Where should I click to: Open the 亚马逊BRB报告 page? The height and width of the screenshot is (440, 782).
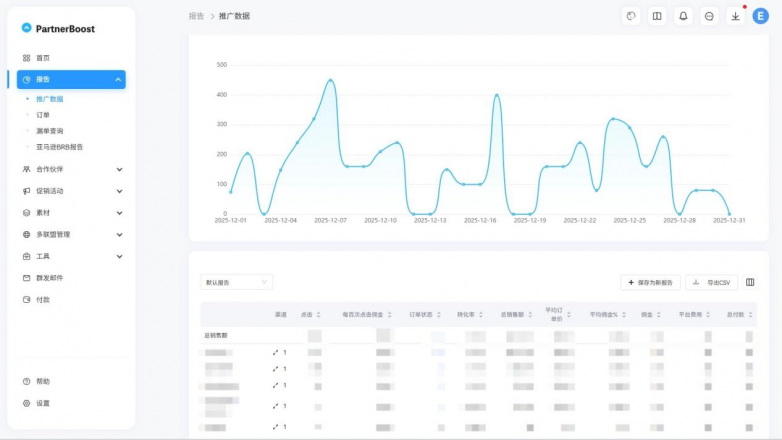pos(60,147)
